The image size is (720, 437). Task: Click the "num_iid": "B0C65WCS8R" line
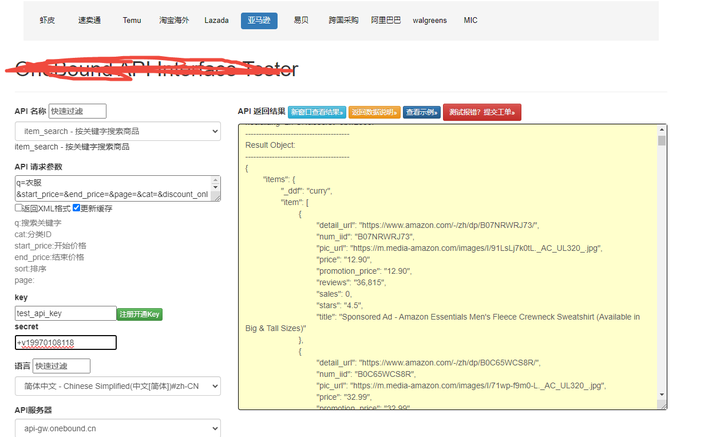pos(366,374)
